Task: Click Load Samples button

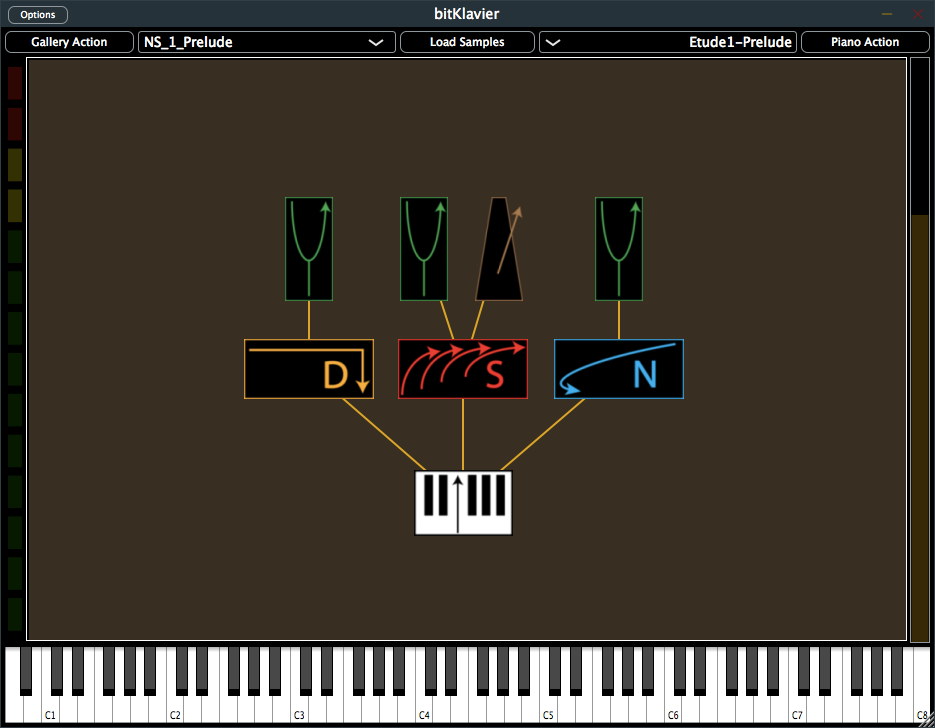Action: tap(468, 42)
